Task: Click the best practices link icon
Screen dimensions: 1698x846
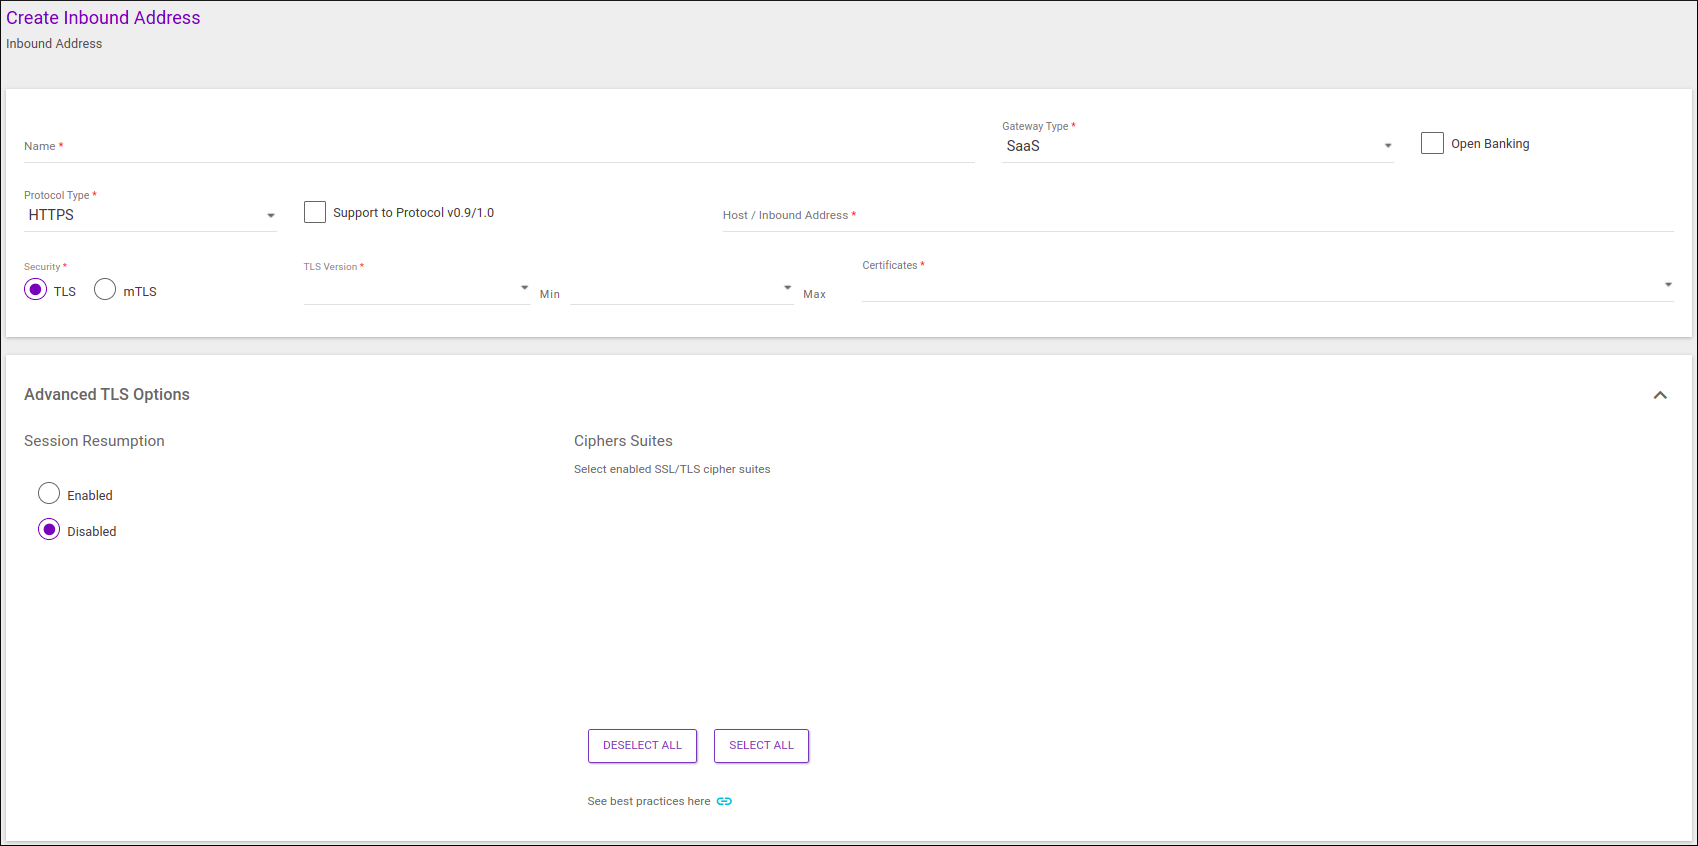Action: (724, 801)
